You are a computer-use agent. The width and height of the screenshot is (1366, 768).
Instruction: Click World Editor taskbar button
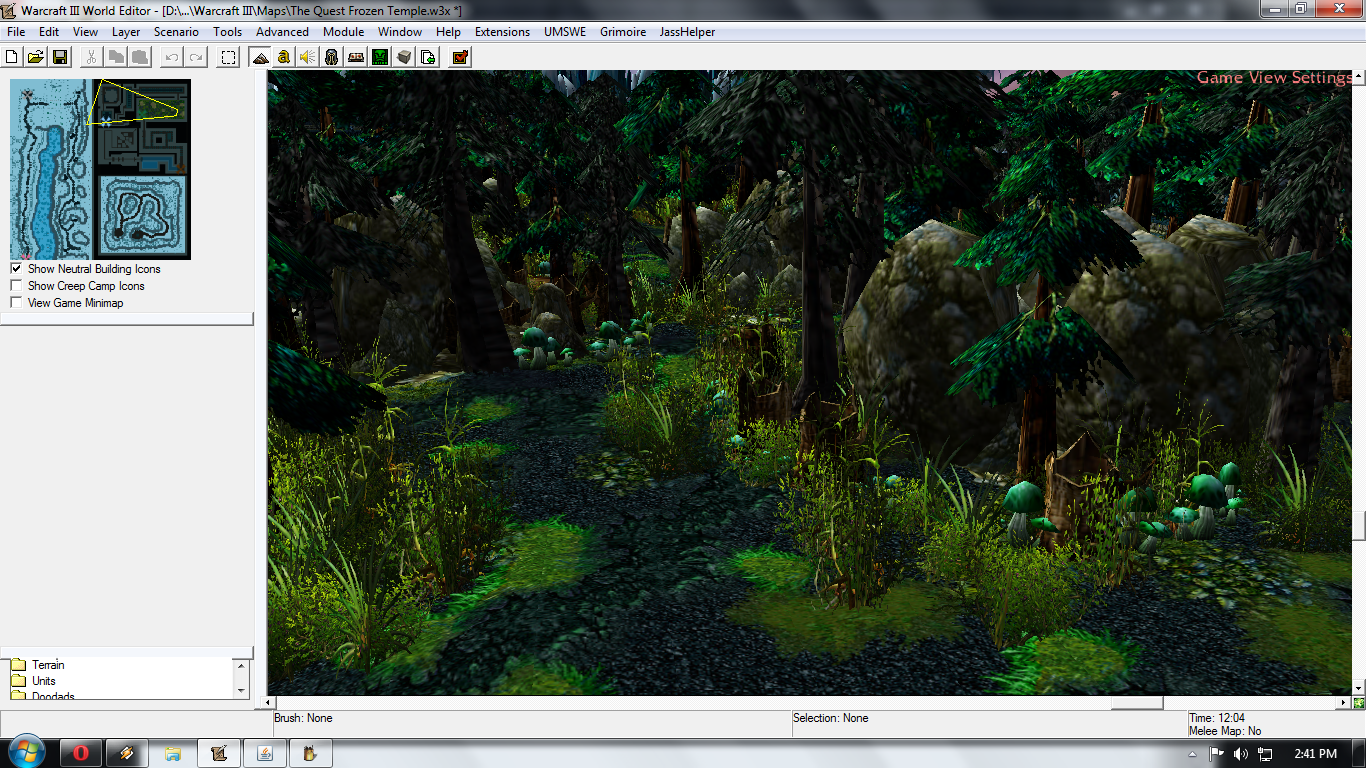(x=219, y=753)
